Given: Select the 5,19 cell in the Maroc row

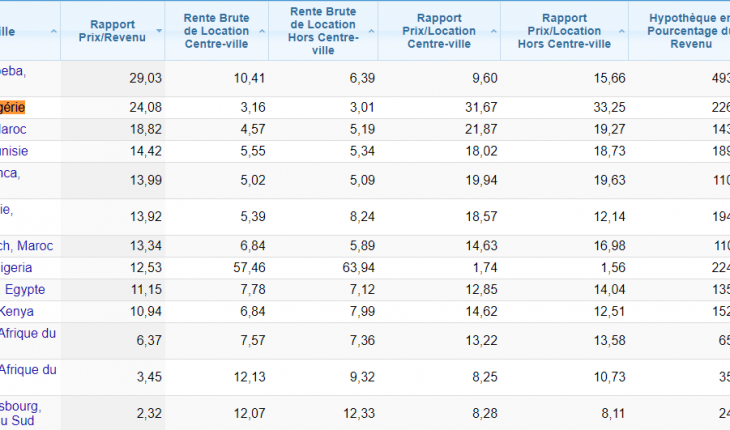Looking at the screenshot, I should click(x=362, y=129).
